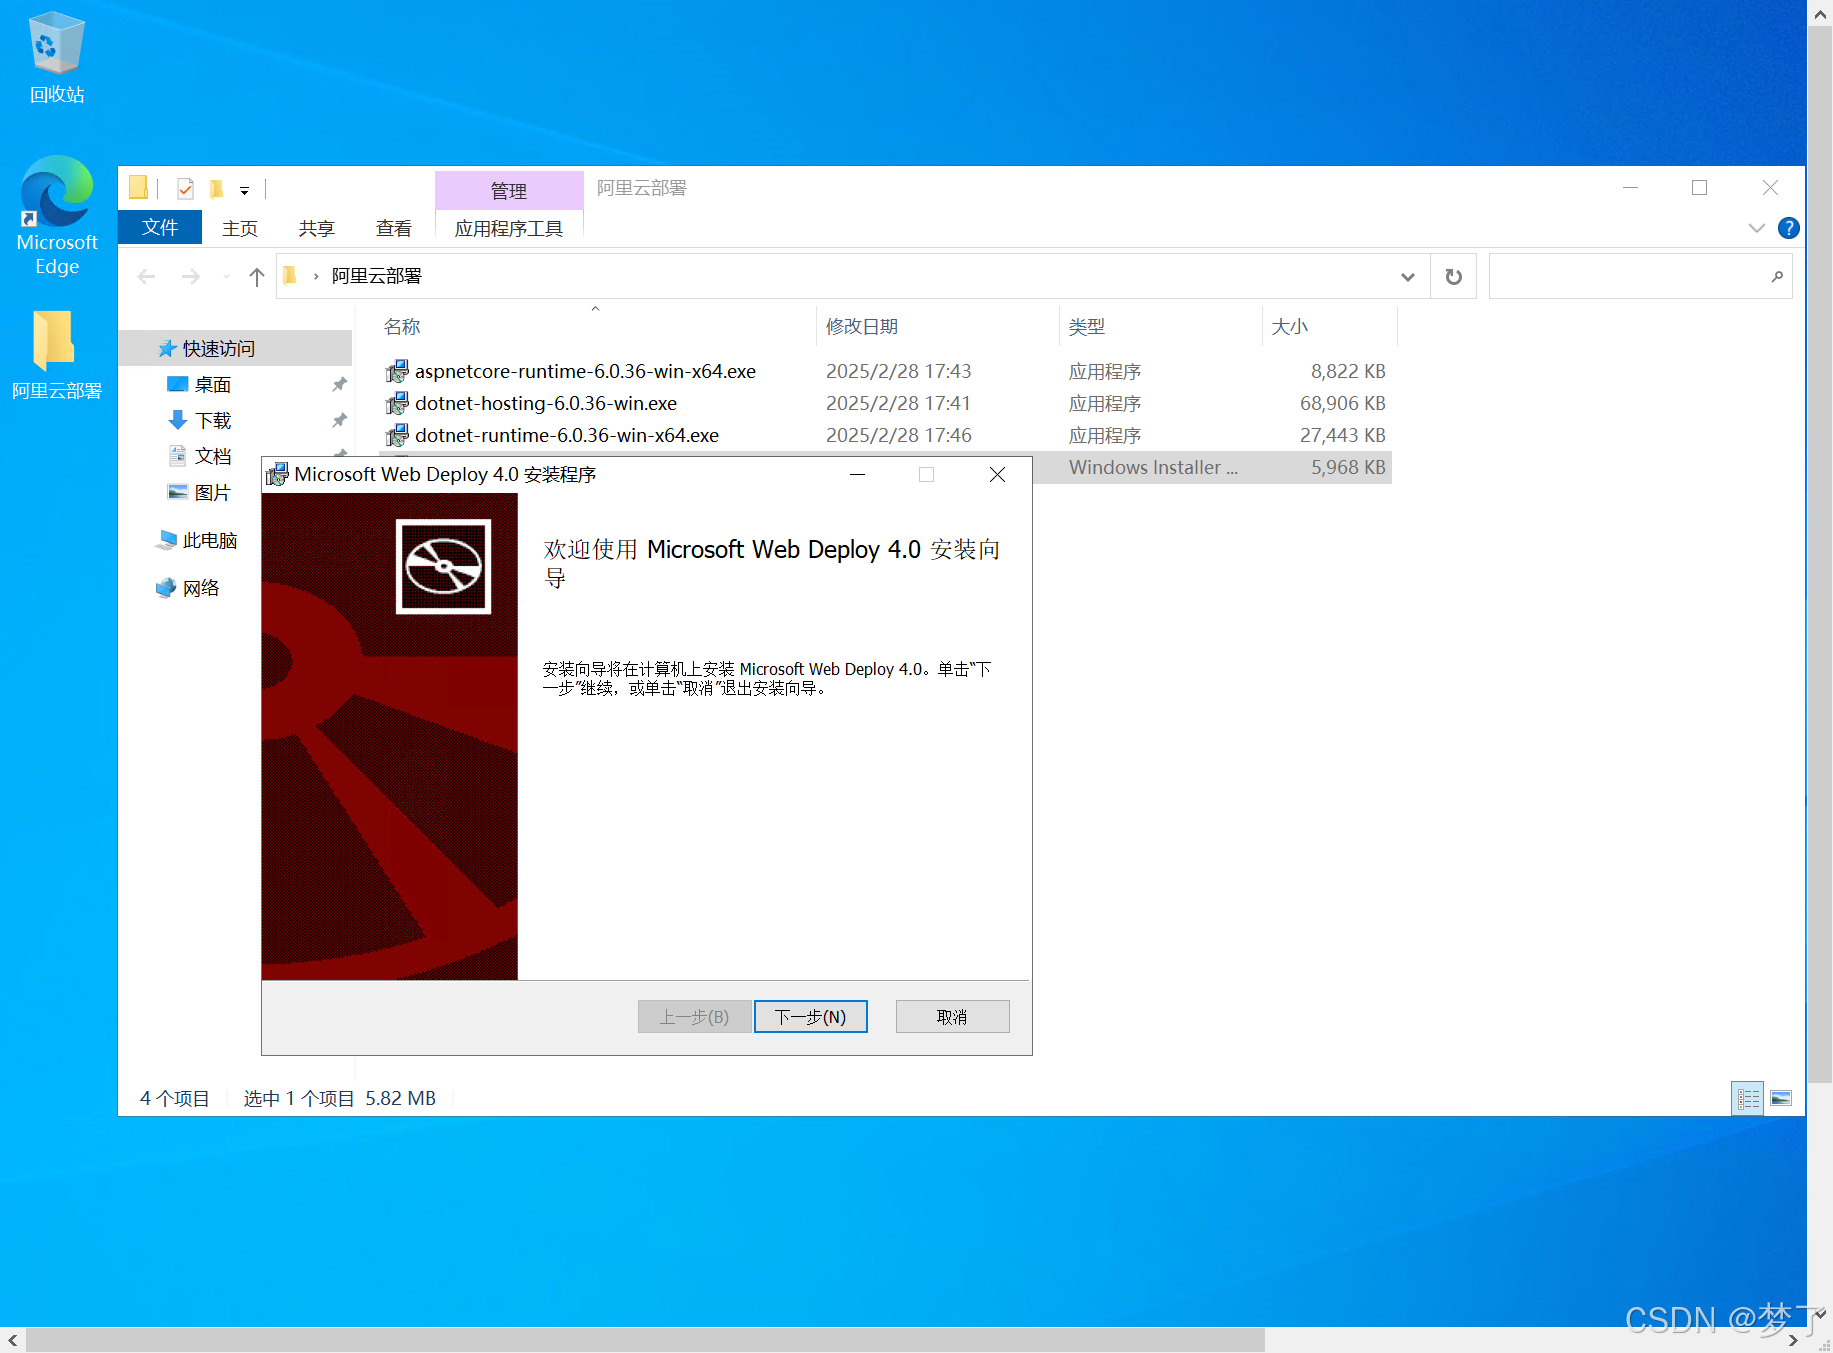Click the Back navigation arrow

coord(146,276)
